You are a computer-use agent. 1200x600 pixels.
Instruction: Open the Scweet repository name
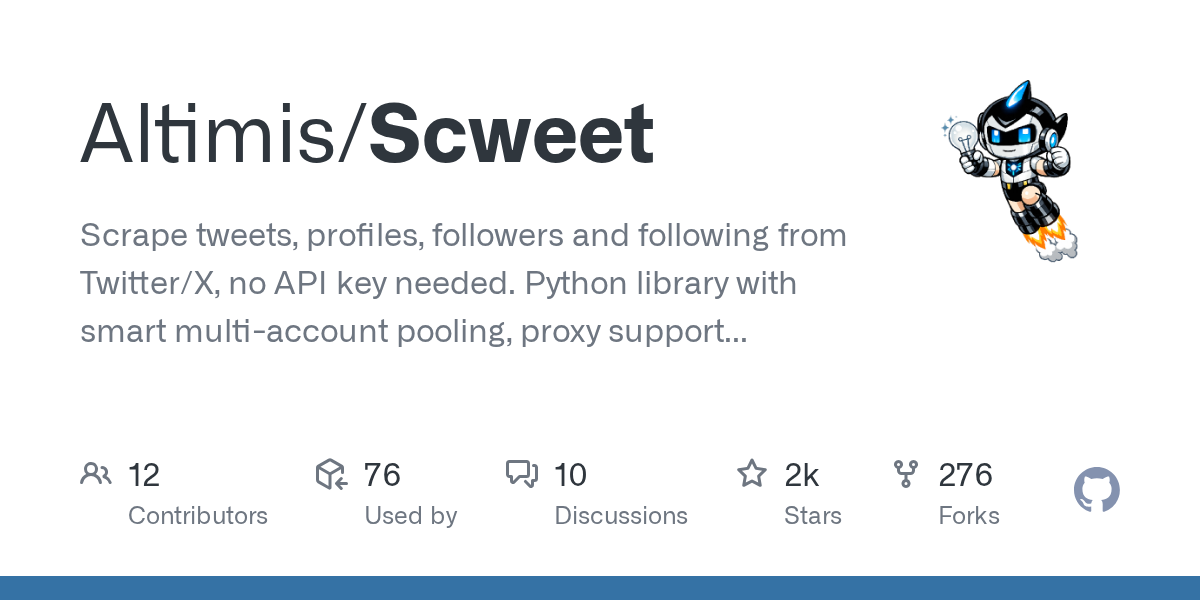(x=512, y=134)
